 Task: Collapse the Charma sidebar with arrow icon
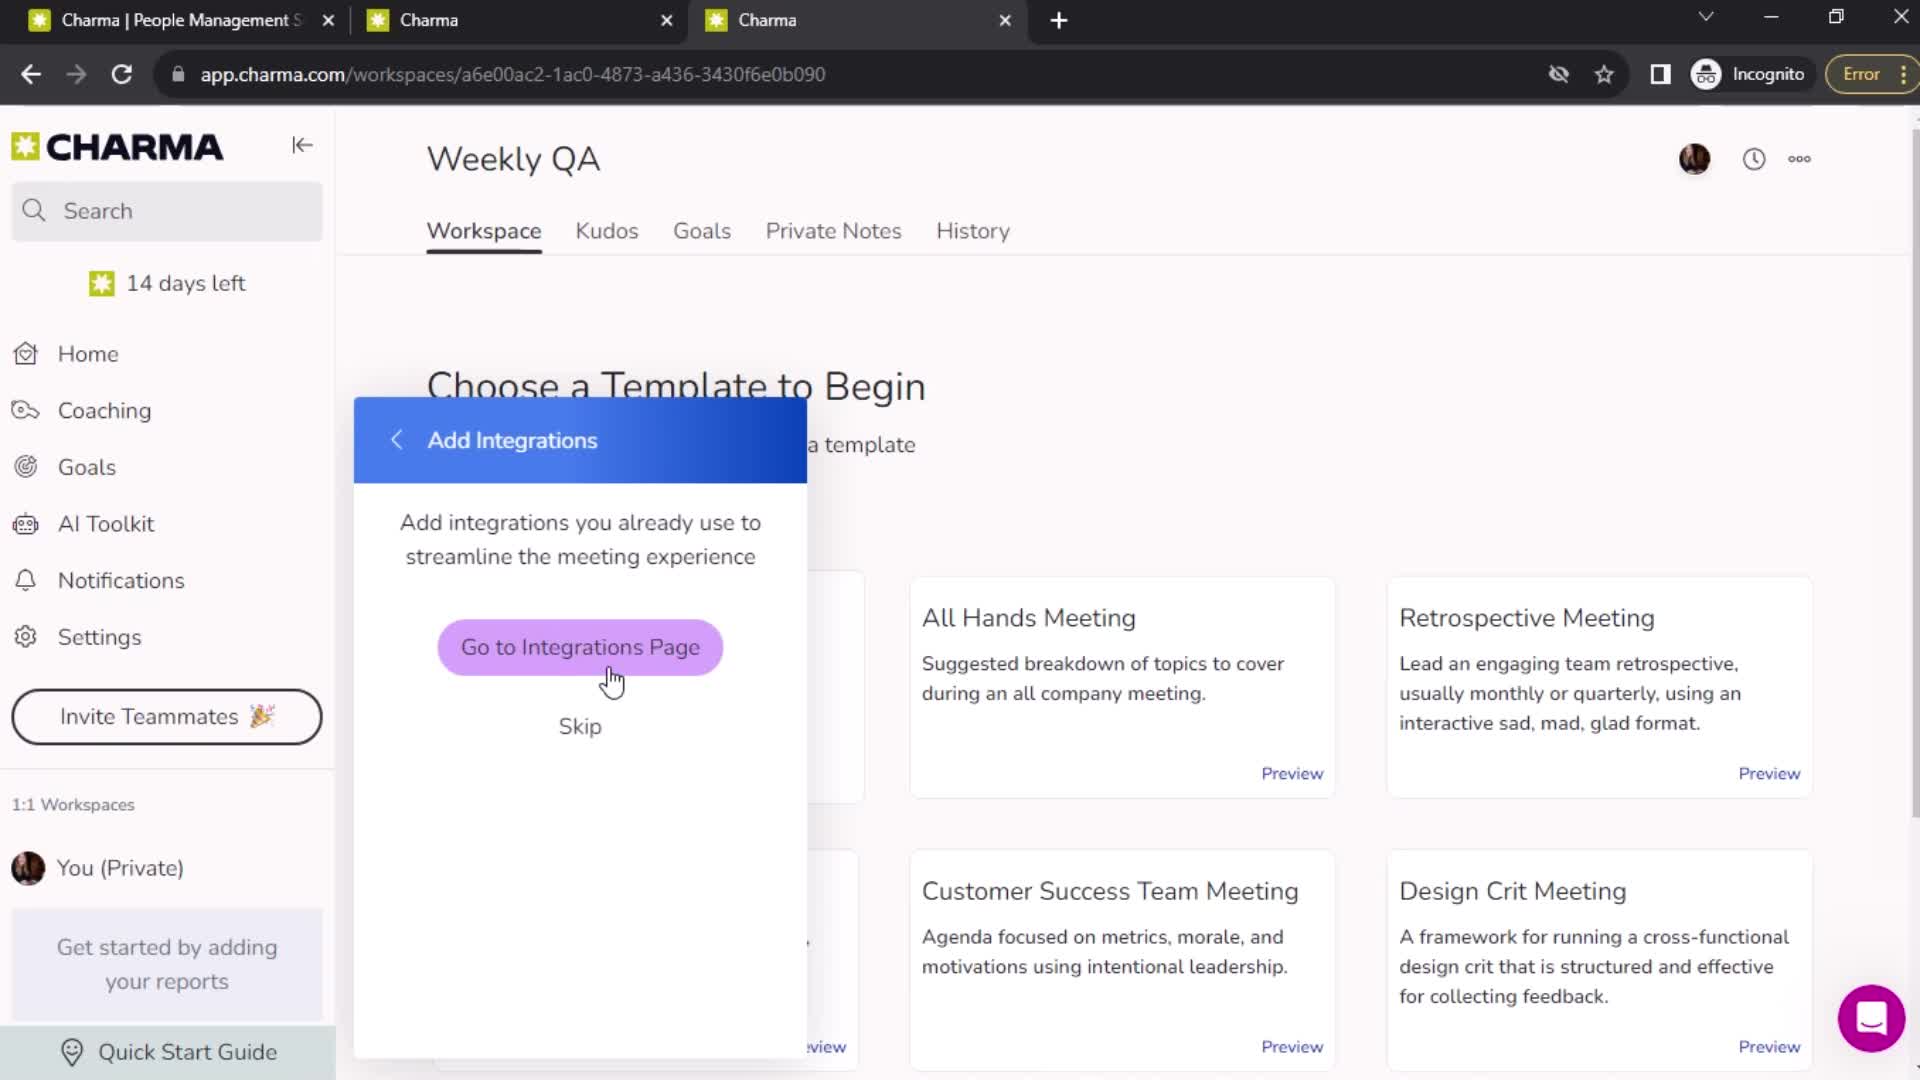(x=302, y=146)
